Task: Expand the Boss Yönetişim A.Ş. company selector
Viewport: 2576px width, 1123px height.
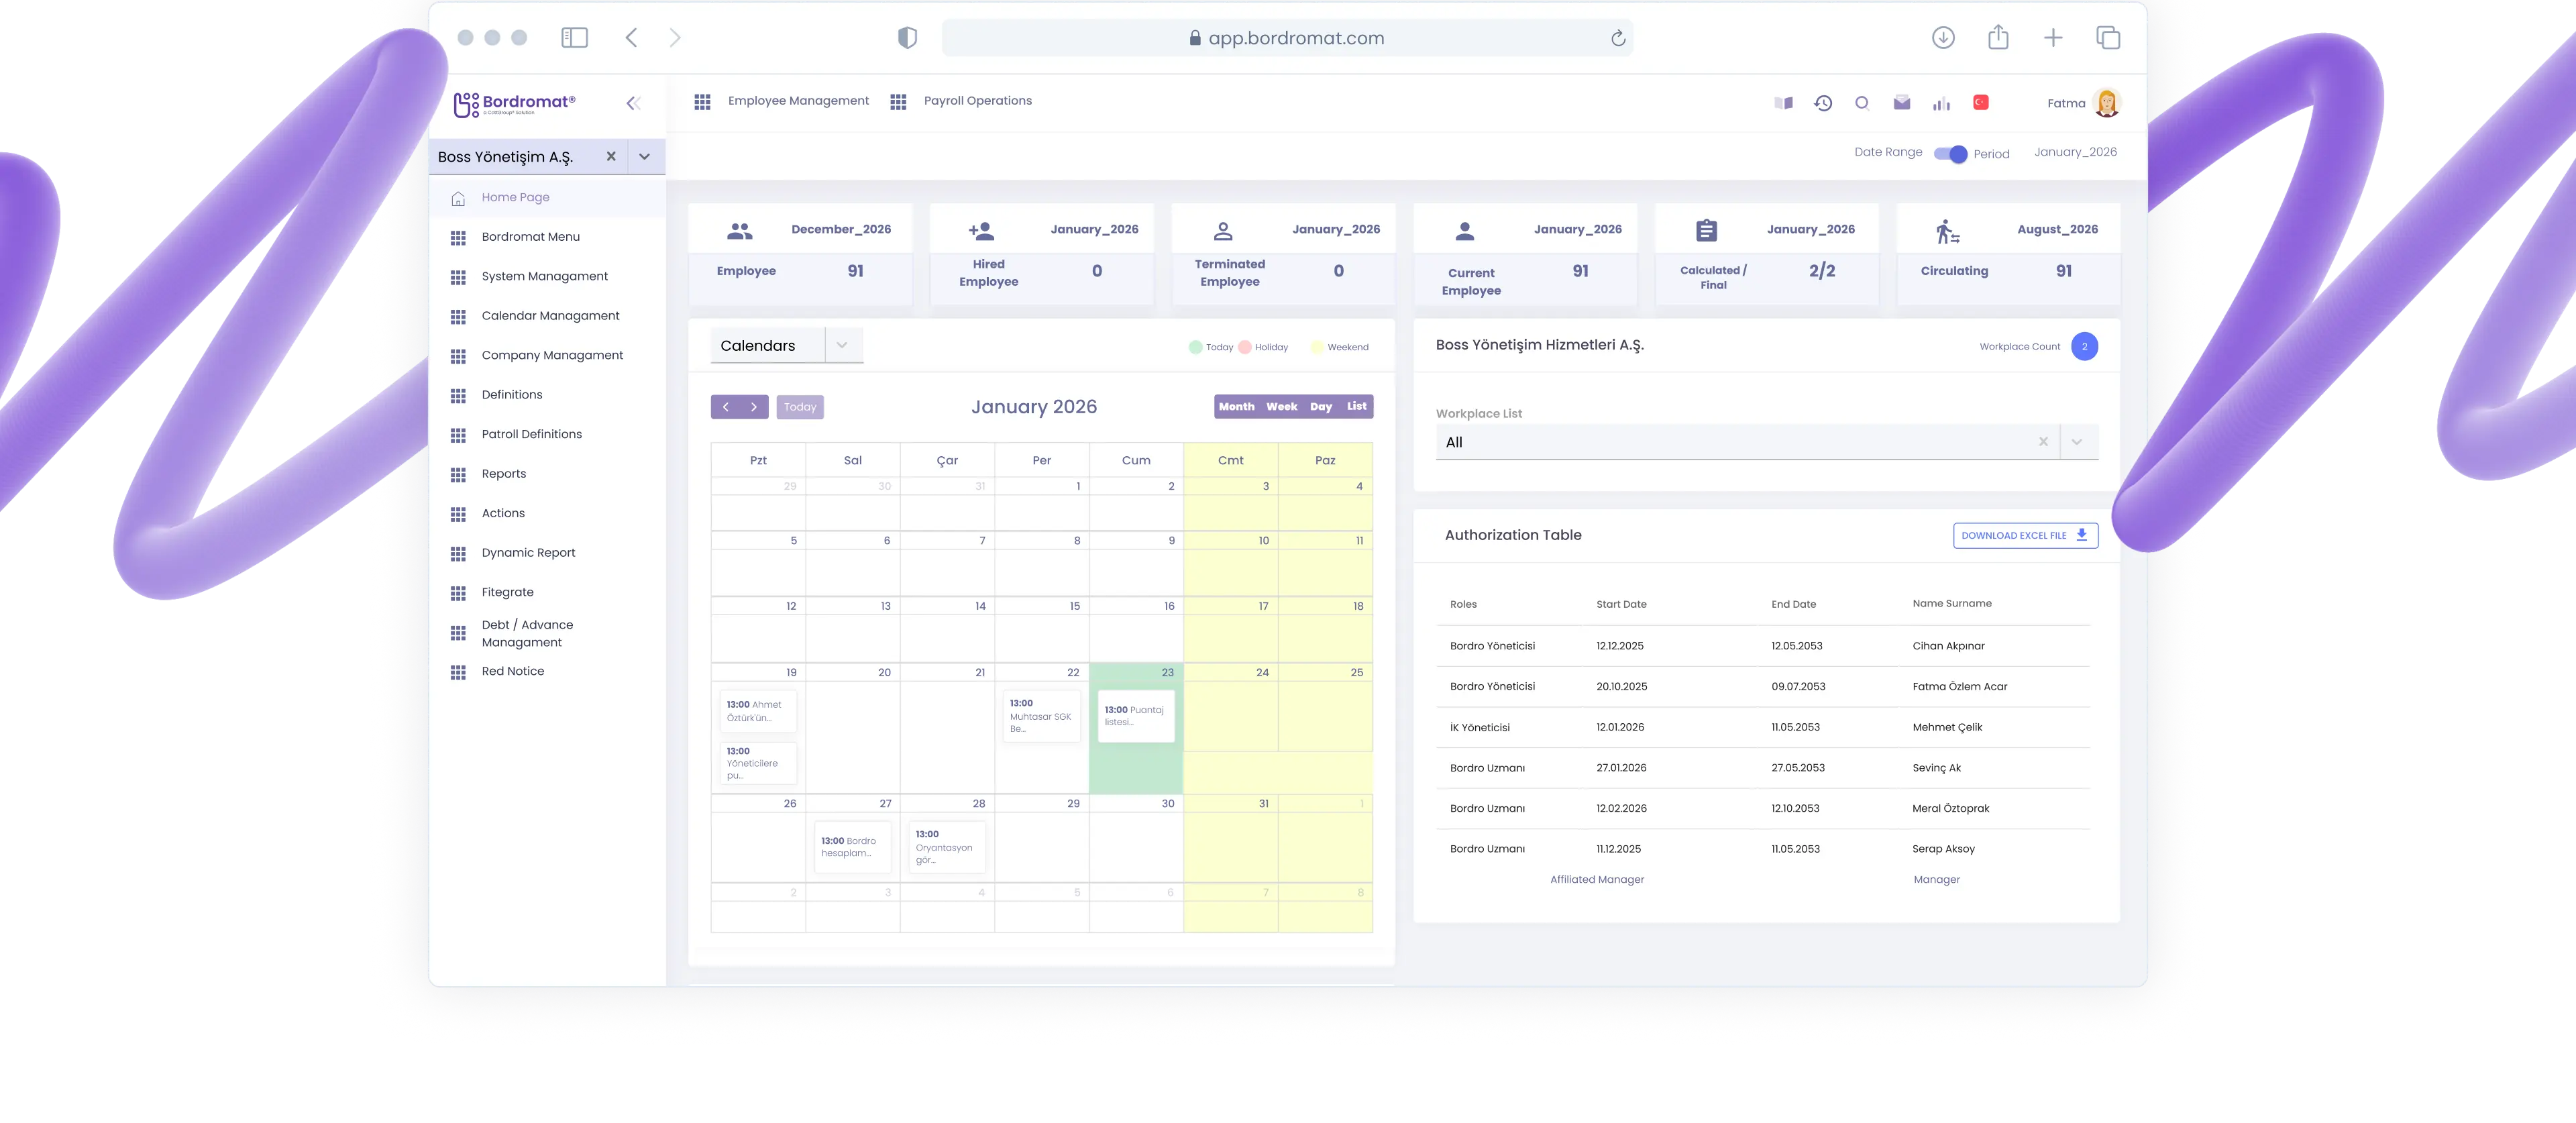Action: click(x=645, y=157)
